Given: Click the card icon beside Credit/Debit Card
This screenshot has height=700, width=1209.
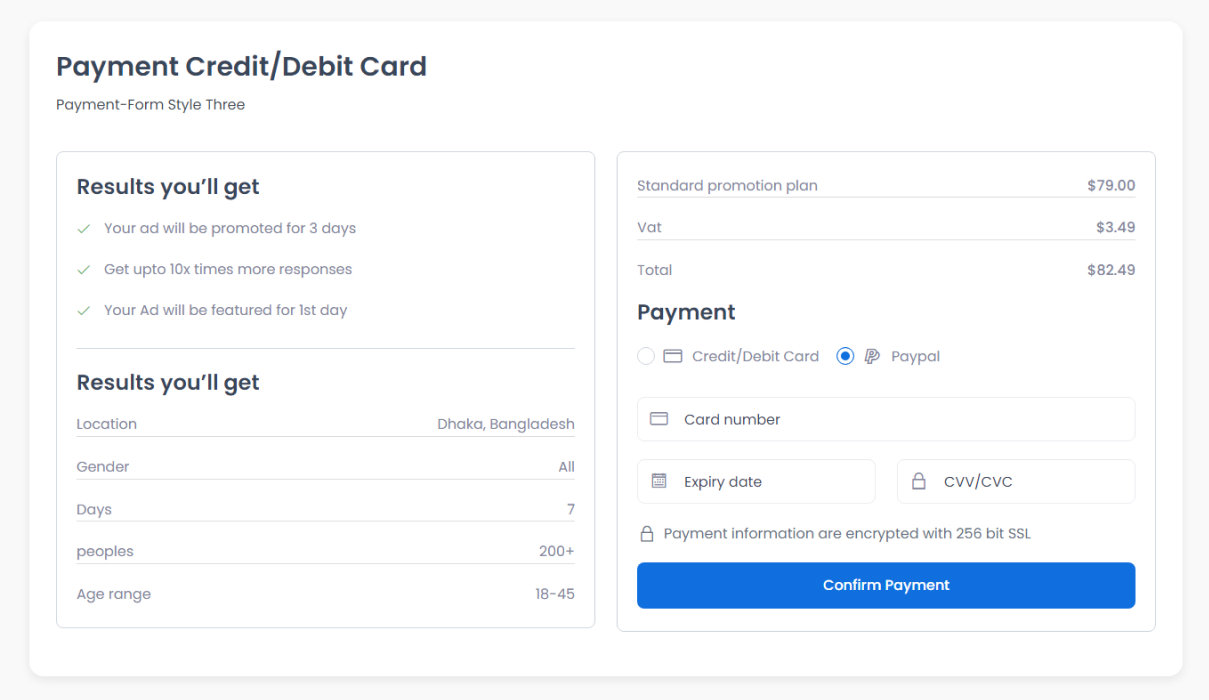Looking at the screenshot, I should [x=673, y=356].
